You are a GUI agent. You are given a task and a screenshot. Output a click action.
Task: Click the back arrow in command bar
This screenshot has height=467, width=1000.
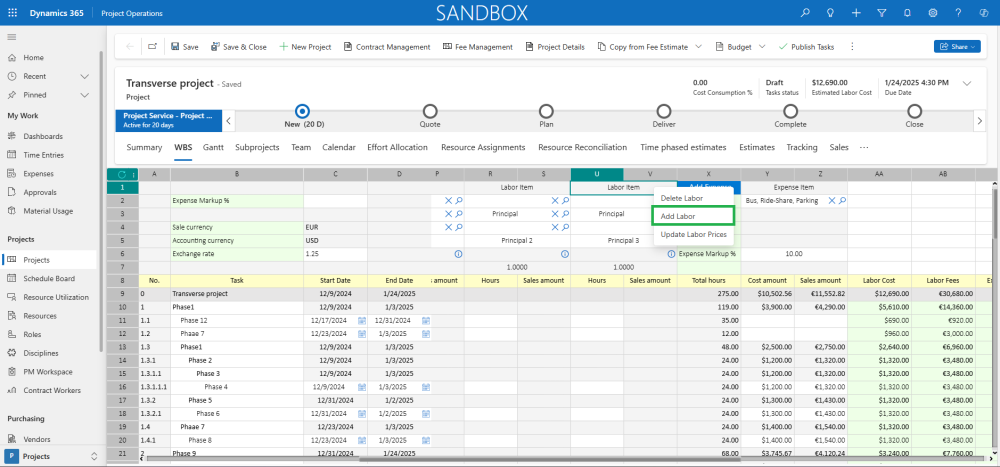click(x=129, y=47)
